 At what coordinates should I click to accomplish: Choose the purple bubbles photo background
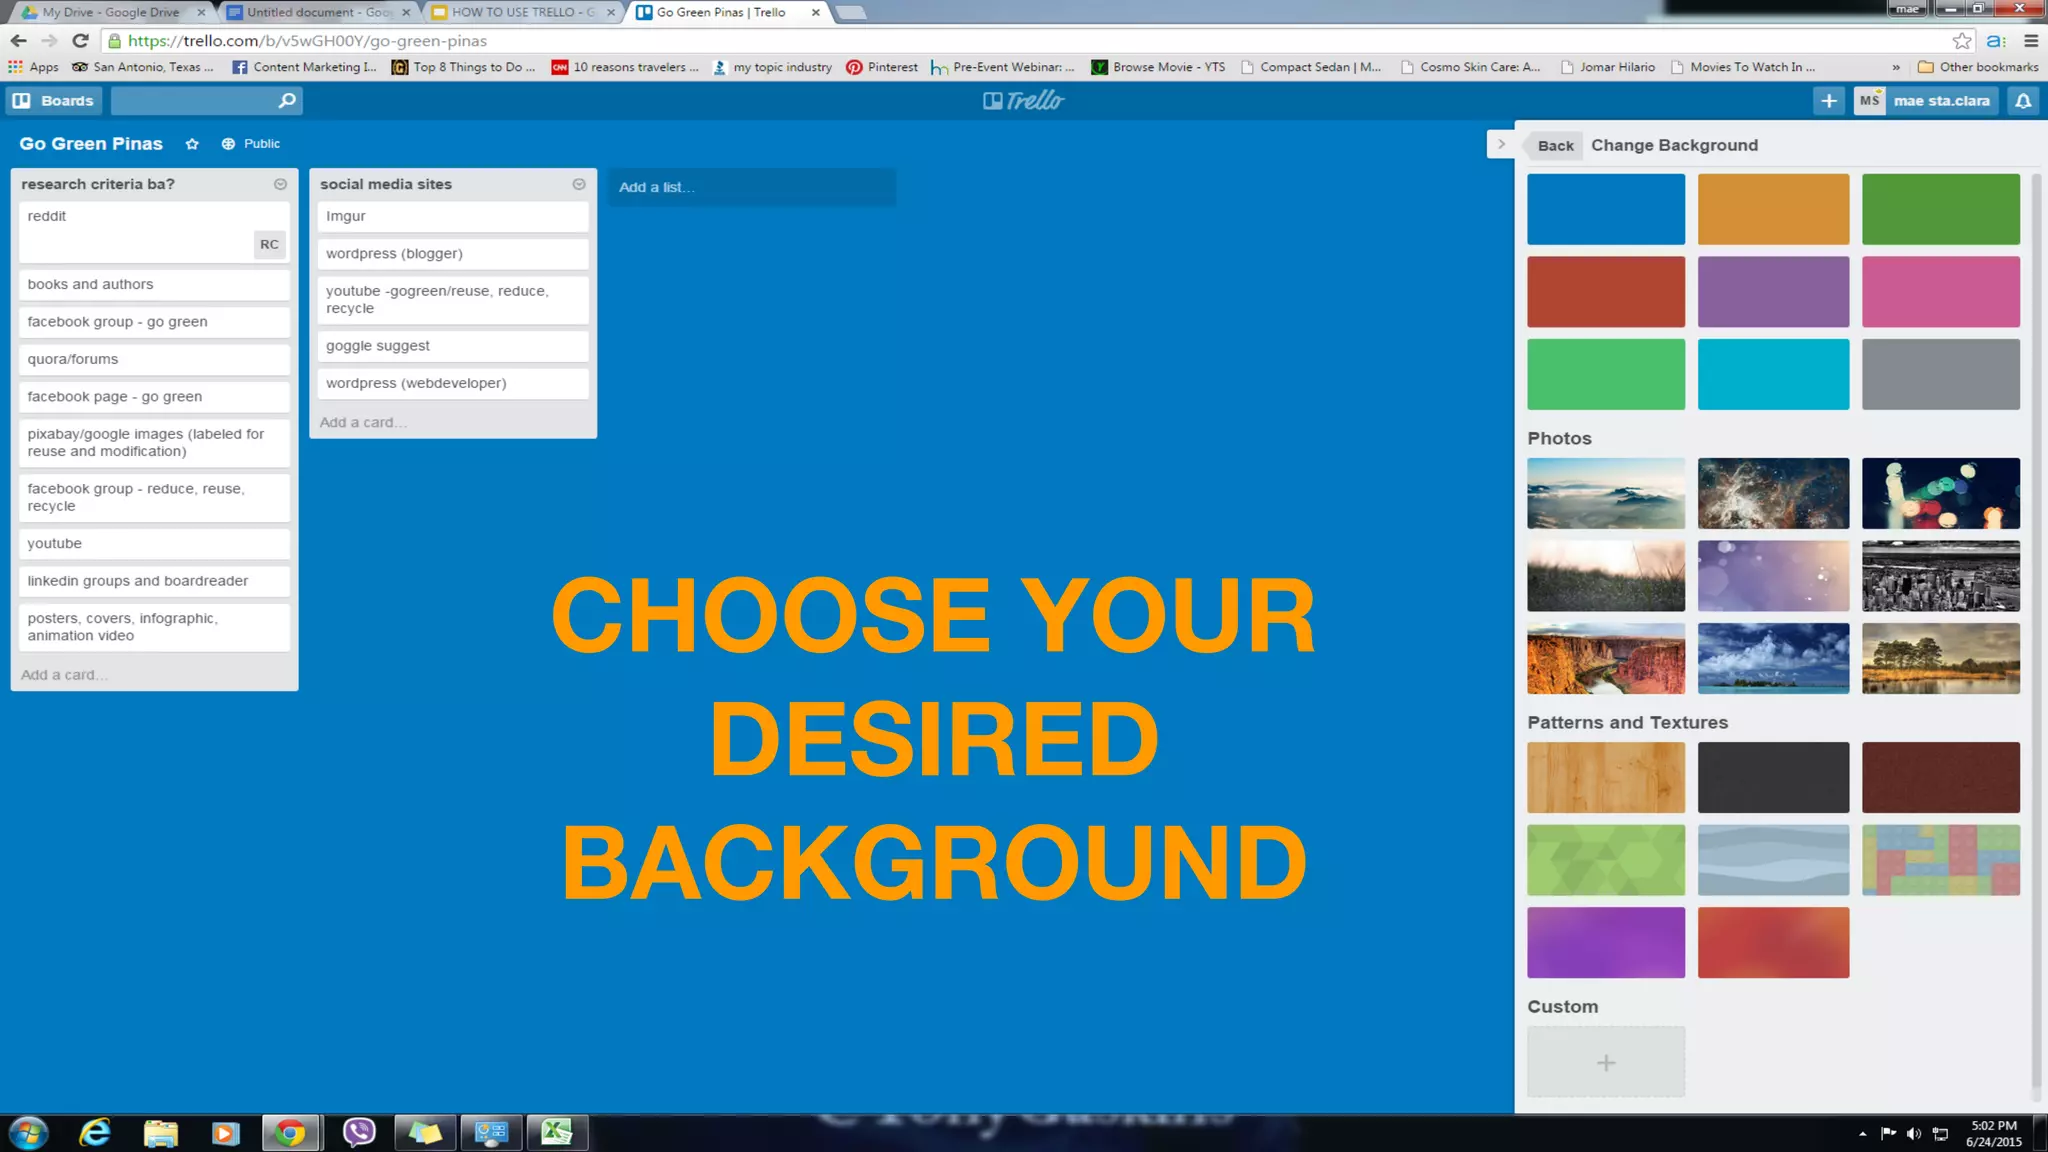pyautogui.click(x=1773, y=576)
